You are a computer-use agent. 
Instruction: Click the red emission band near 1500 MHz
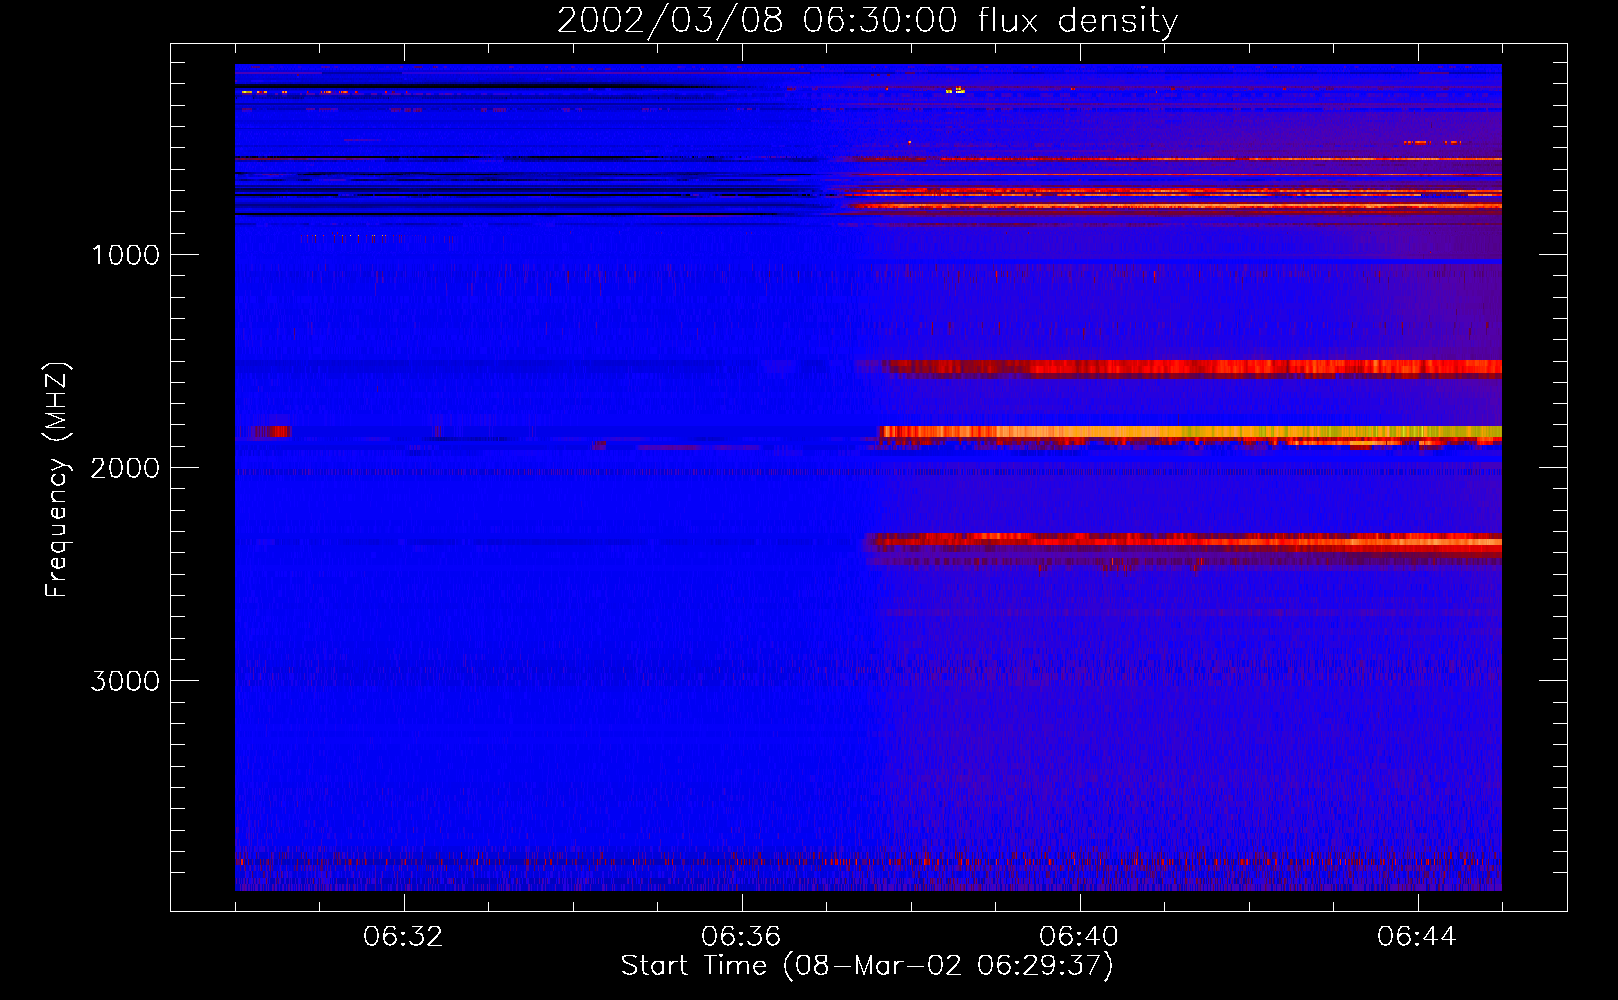point(1190,368)
